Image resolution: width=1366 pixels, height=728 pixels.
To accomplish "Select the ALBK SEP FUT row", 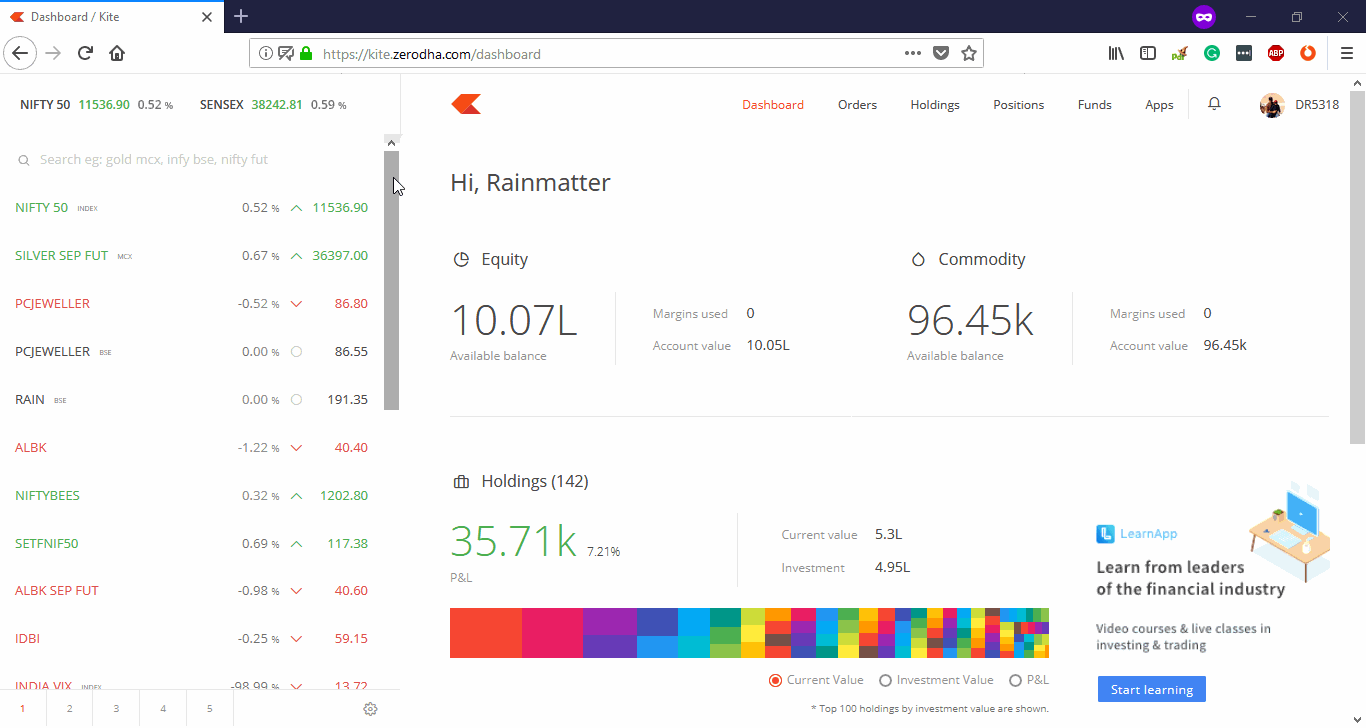I will [x=192, y=590].
